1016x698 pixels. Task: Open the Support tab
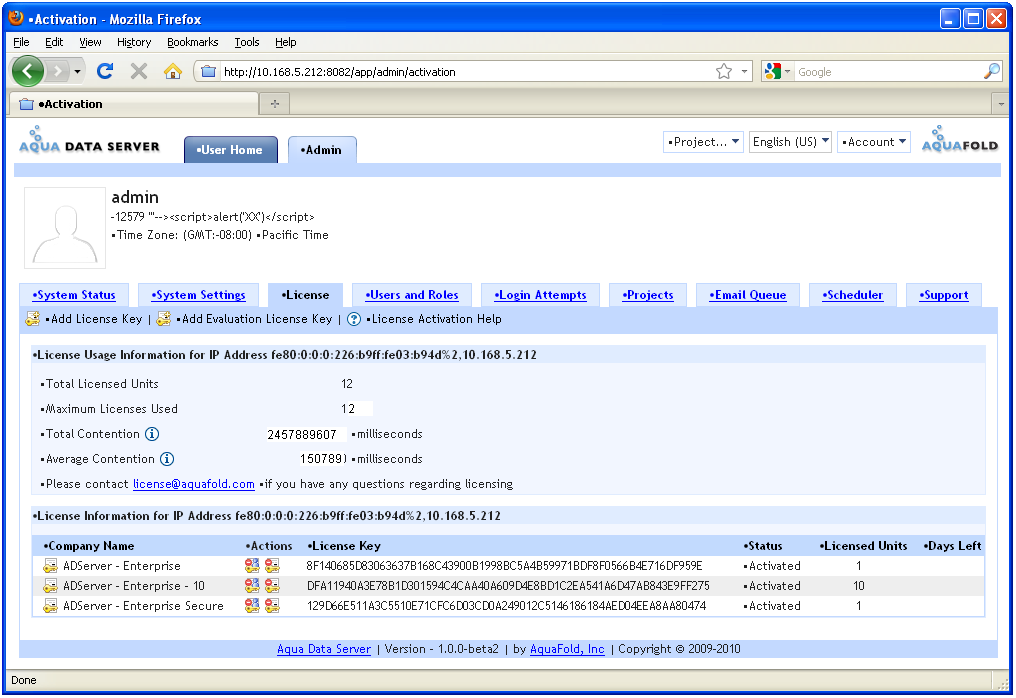pos(944,295)
